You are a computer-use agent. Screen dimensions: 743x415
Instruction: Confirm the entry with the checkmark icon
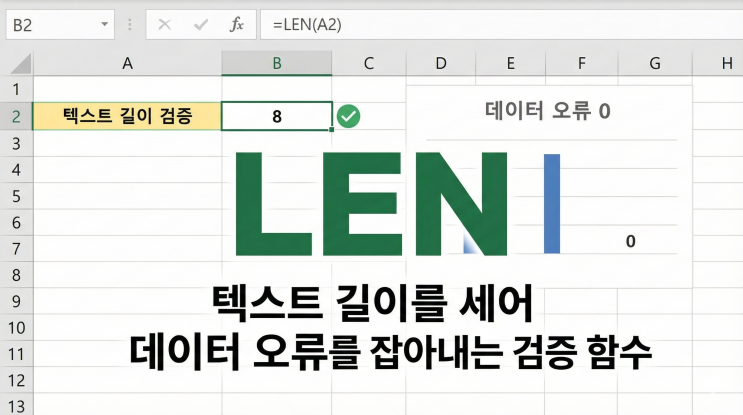click(x=201, y=24)
